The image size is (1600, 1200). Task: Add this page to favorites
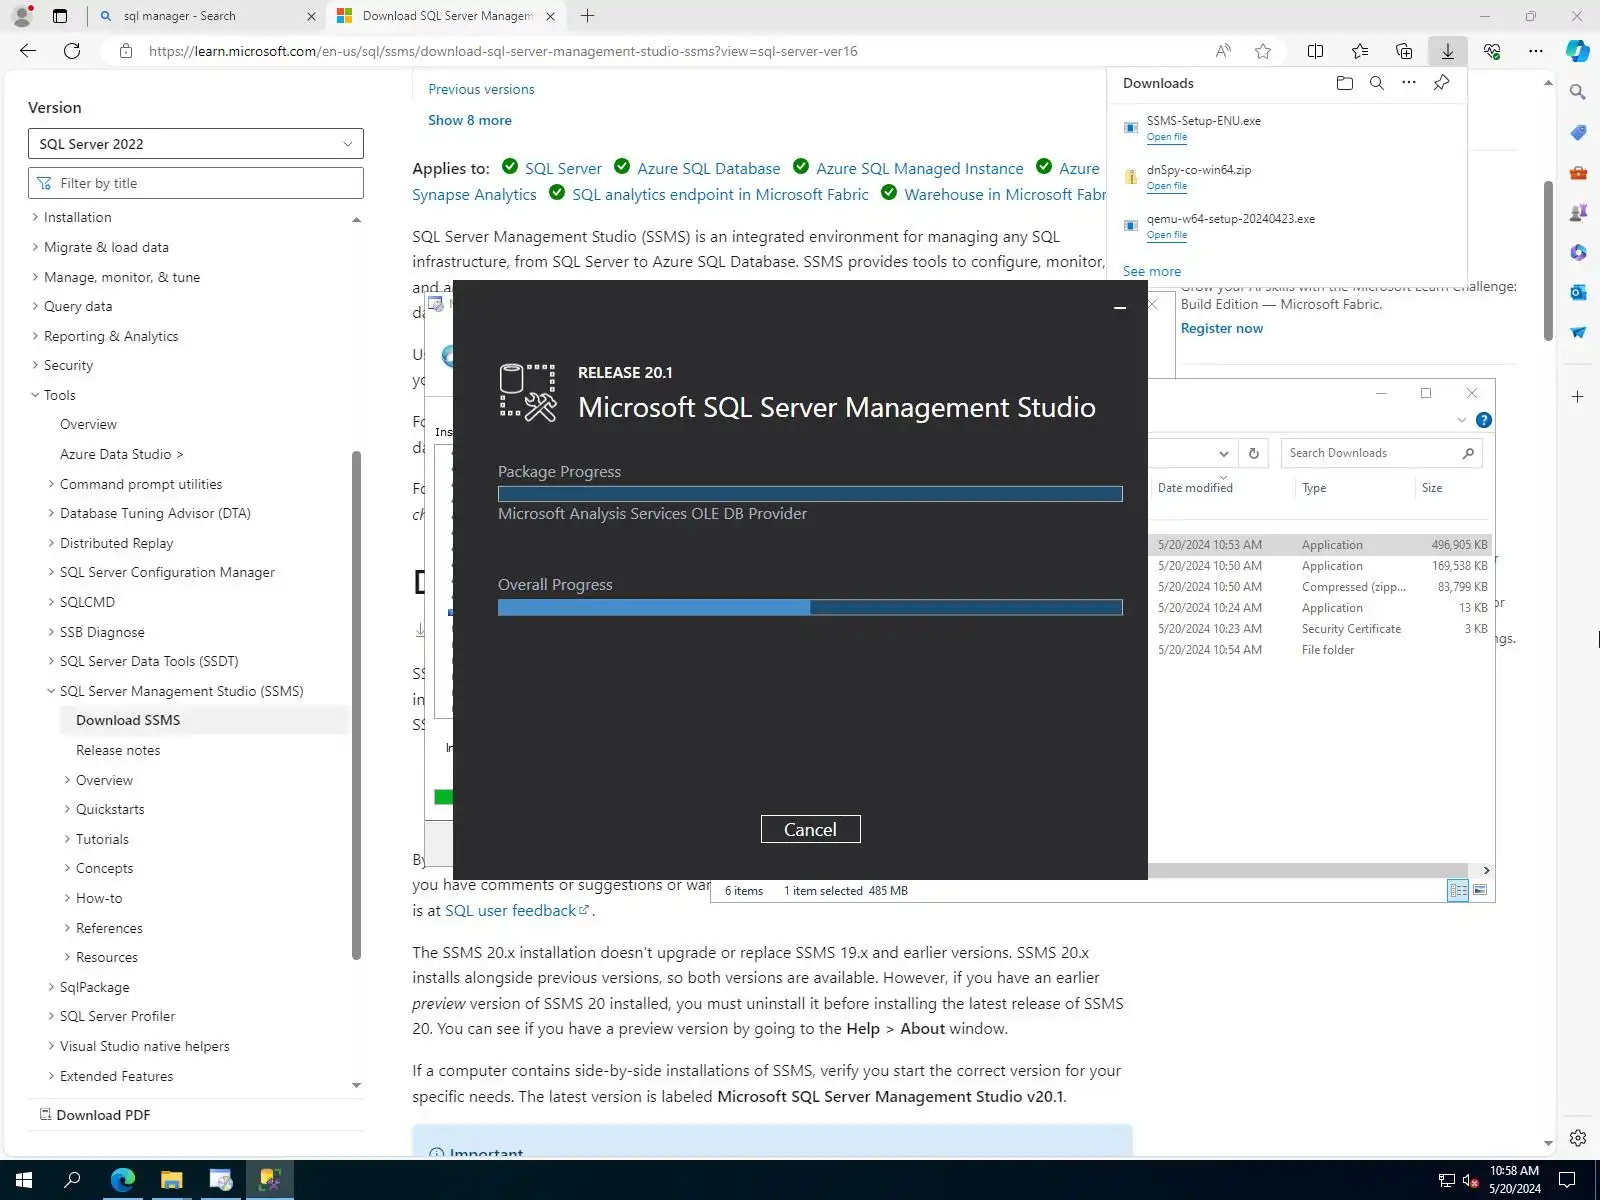pyautogui.click(x=1263, y=51)
